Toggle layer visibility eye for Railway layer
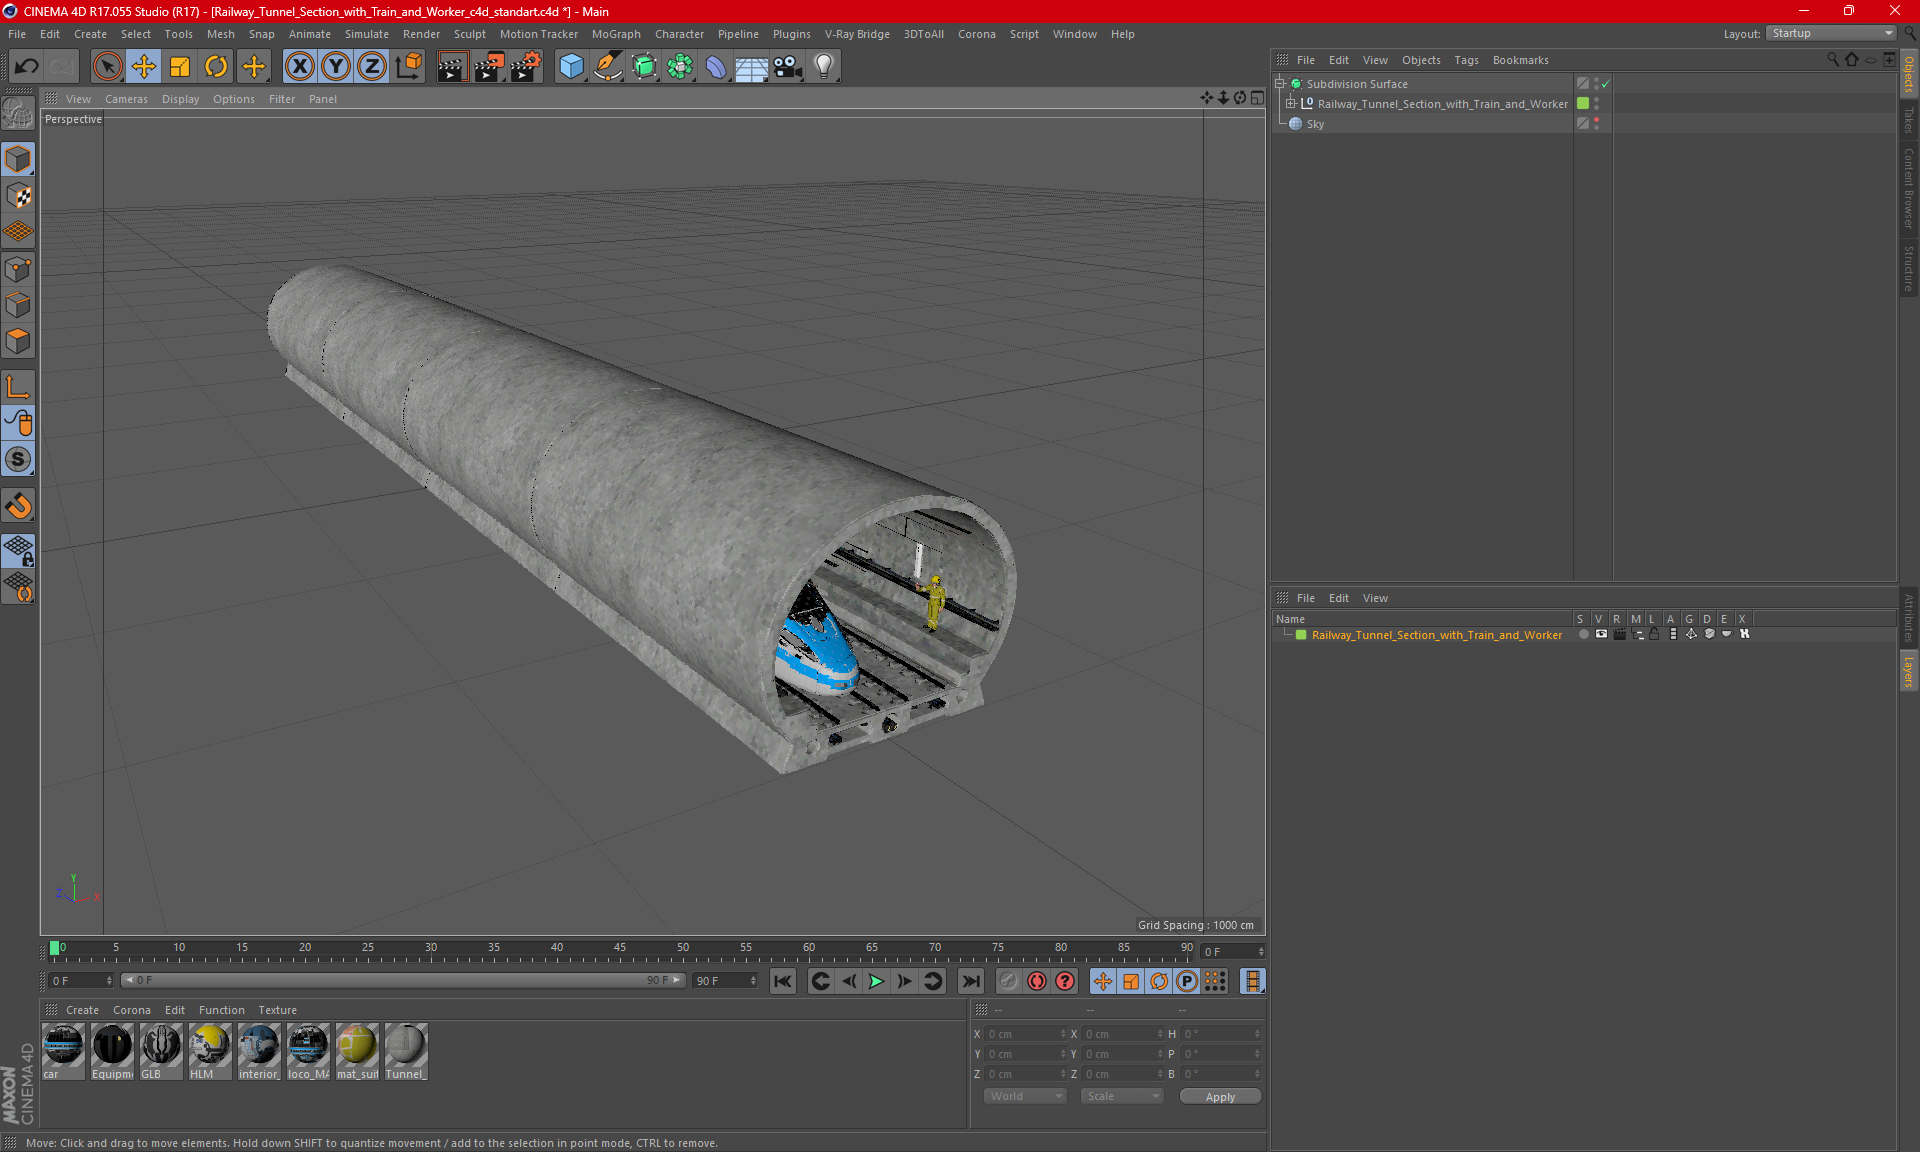This screenshot has width=1920, height=1152. 1601,634
